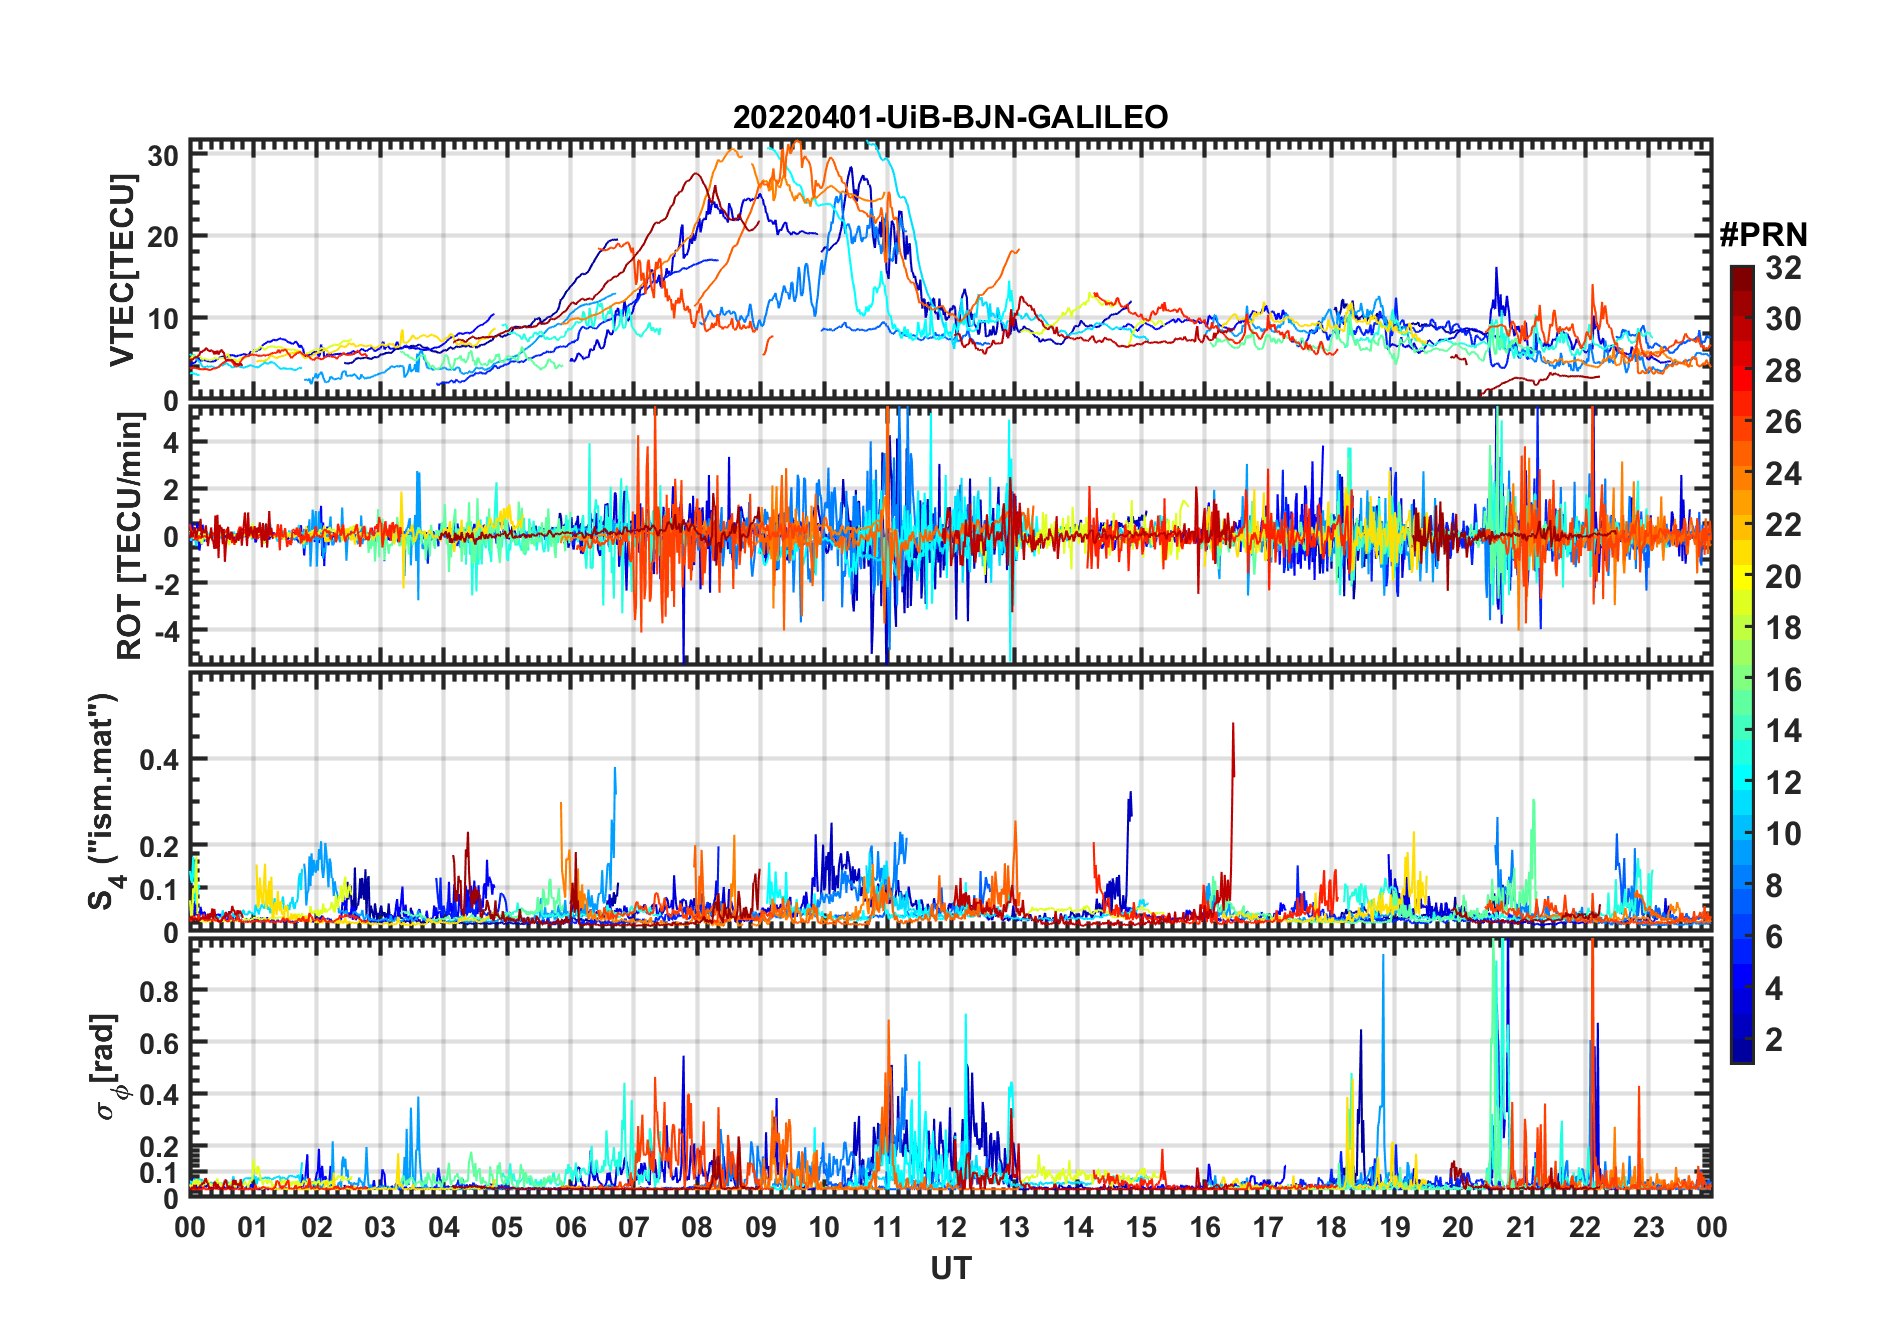Select σφ axis tick label 0.6
The width and height of the screenshot is (1902, 1330).
159,1043
